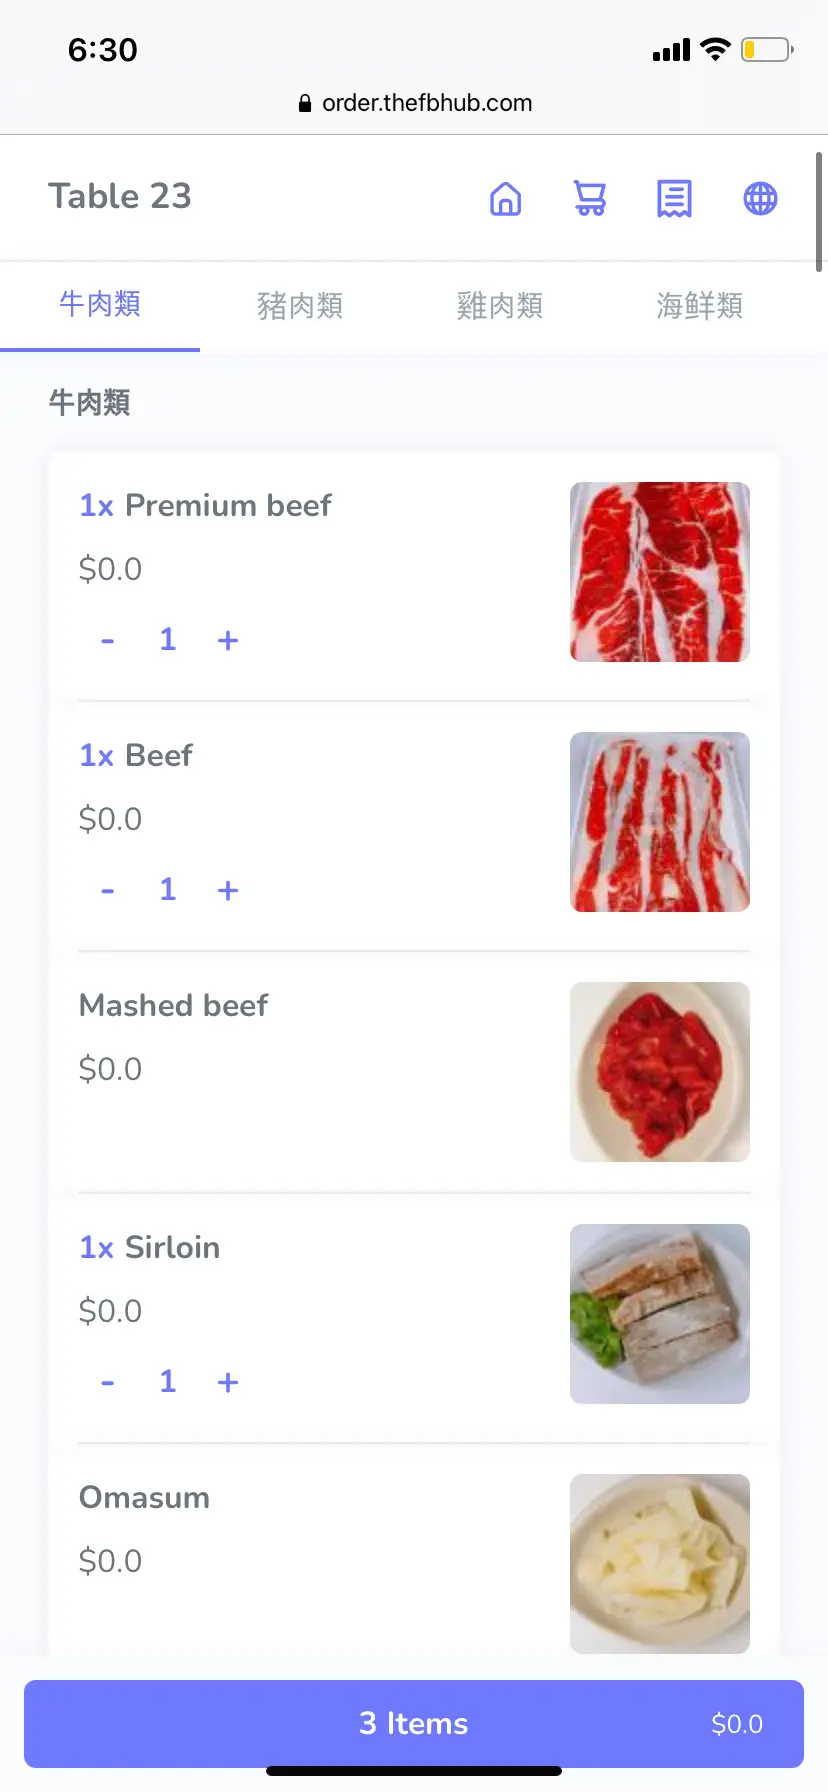This screenshot has height=1792, width=828.
Task: Decrease Sirloin quantity with minus
Action: click(108, 1382)
